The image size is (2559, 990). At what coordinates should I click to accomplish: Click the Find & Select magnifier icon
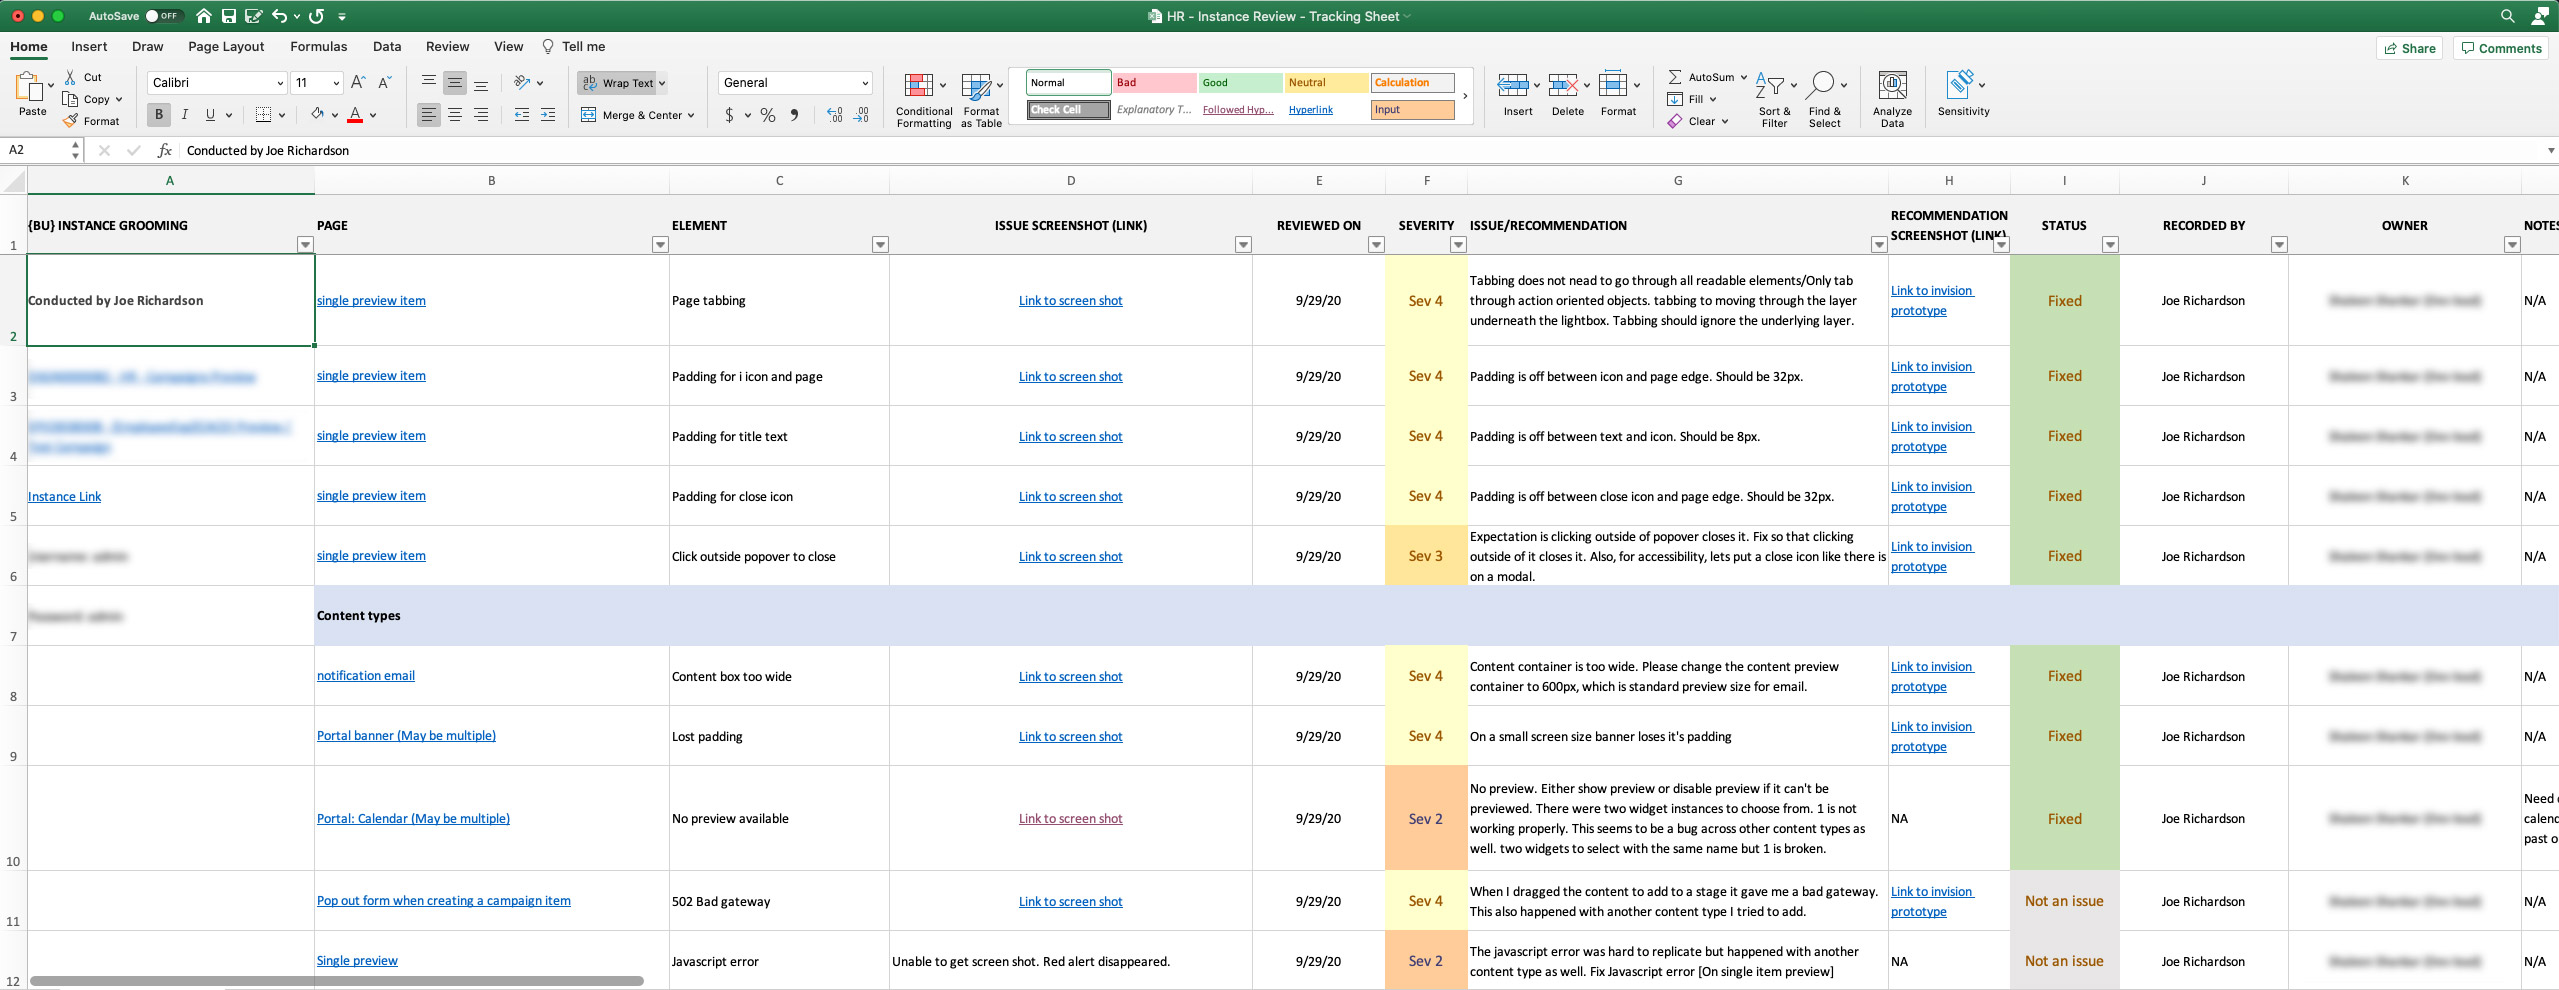tap(1821, 86)
